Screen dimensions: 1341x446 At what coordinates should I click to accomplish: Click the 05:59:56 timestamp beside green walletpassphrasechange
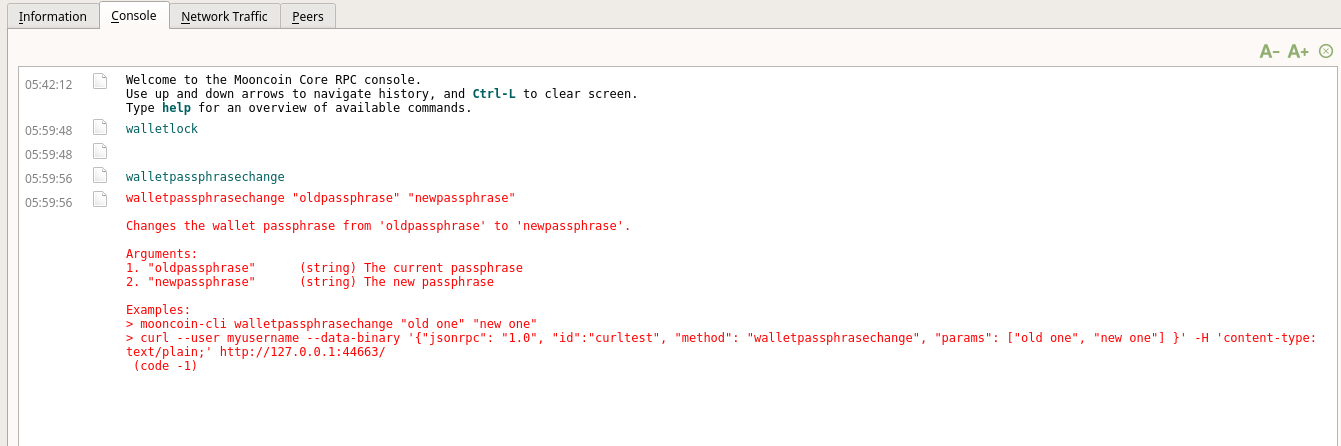(x=49, y=179)
